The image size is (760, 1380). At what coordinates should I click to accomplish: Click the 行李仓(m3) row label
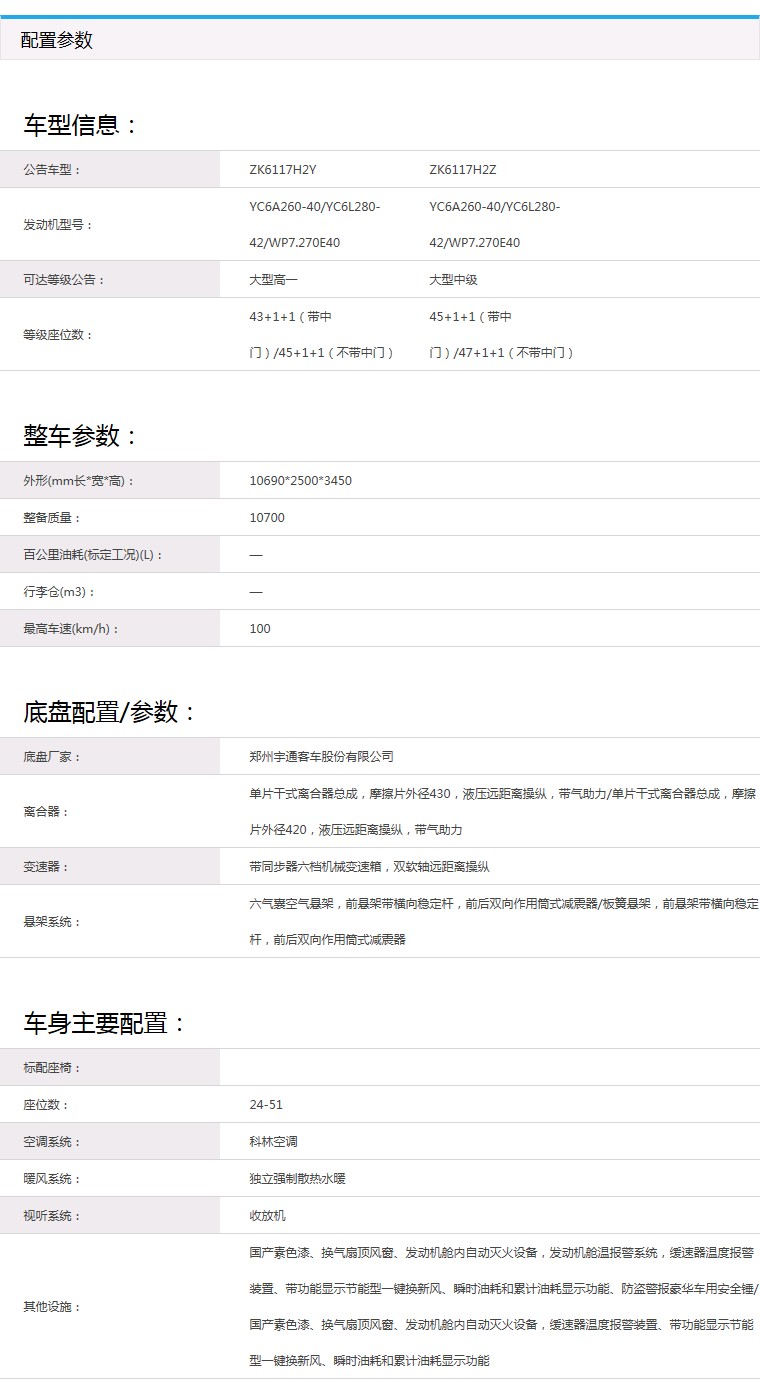coord(60,592)
